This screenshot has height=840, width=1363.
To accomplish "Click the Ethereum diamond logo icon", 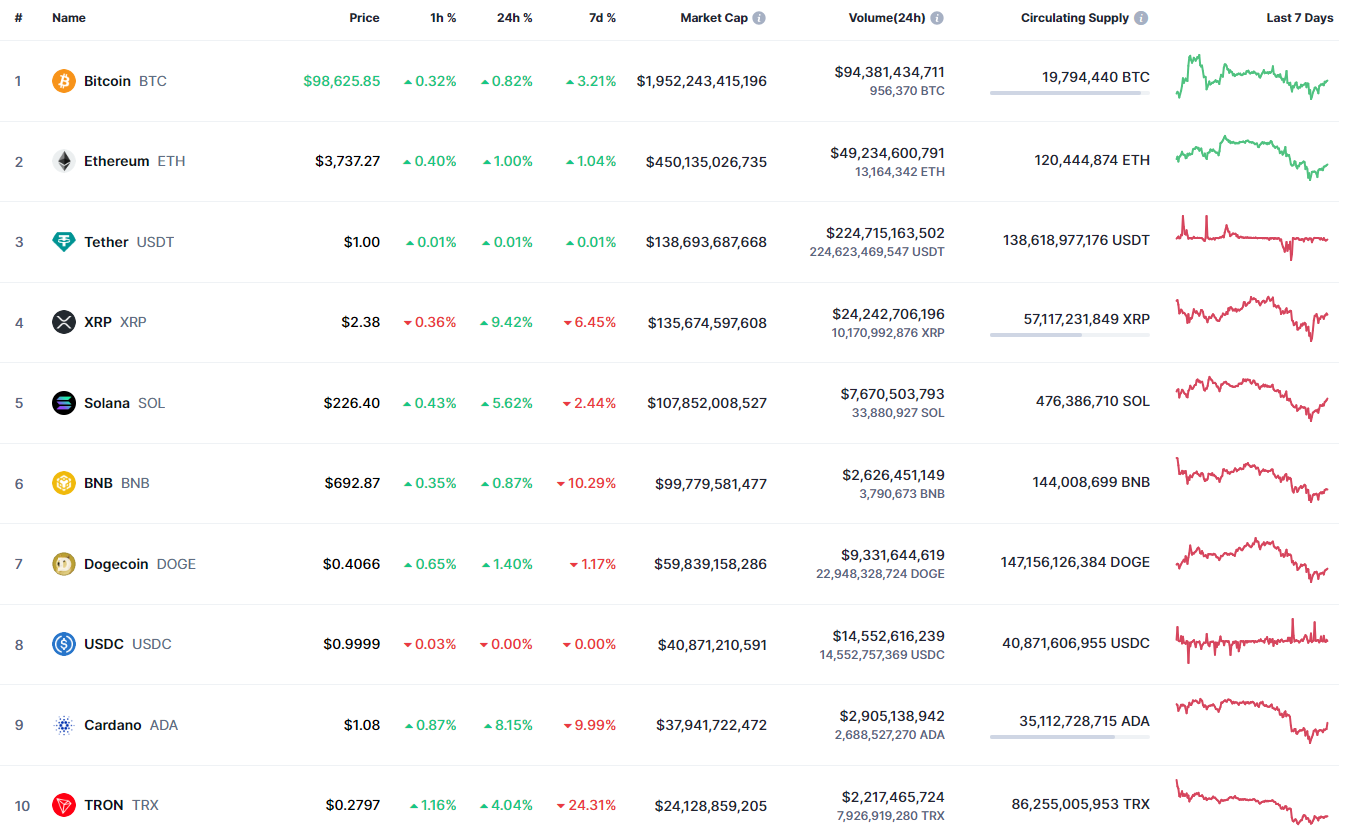I will (64, 161).
